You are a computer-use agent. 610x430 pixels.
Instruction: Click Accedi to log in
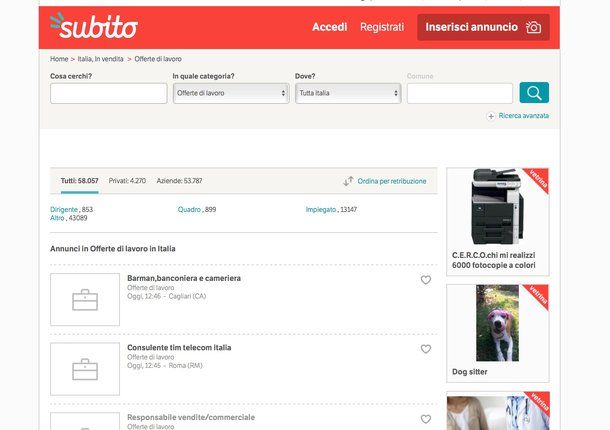pyautogui.click(x=330, y=27)
